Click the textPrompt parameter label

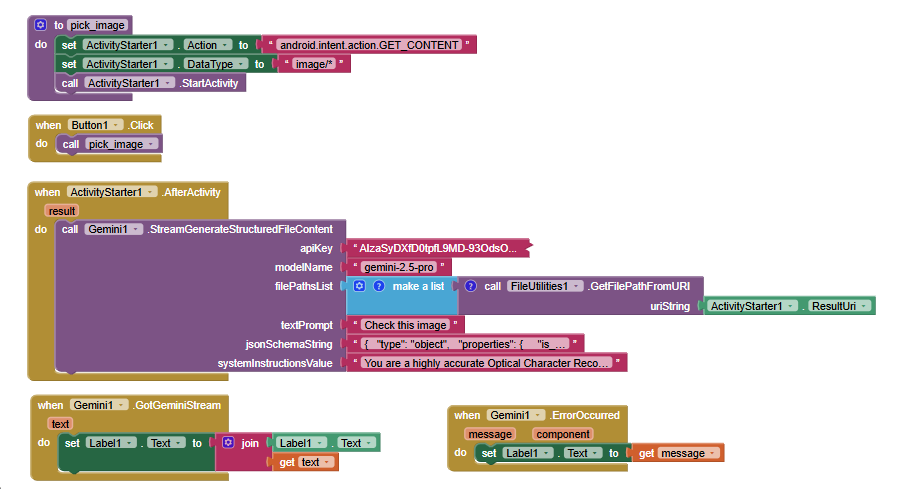click(306, 325)
